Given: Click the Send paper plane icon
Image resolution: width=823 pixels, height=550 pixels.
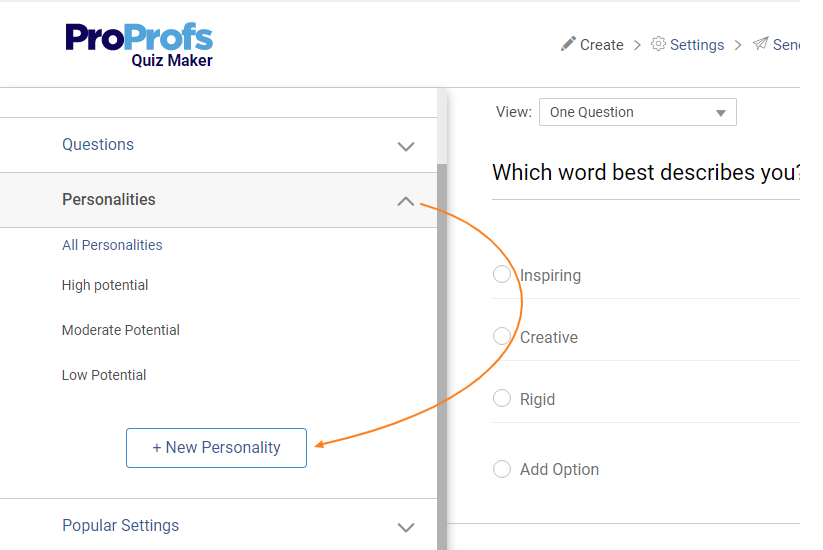Looking at the screenshot, I should (760, 44).
